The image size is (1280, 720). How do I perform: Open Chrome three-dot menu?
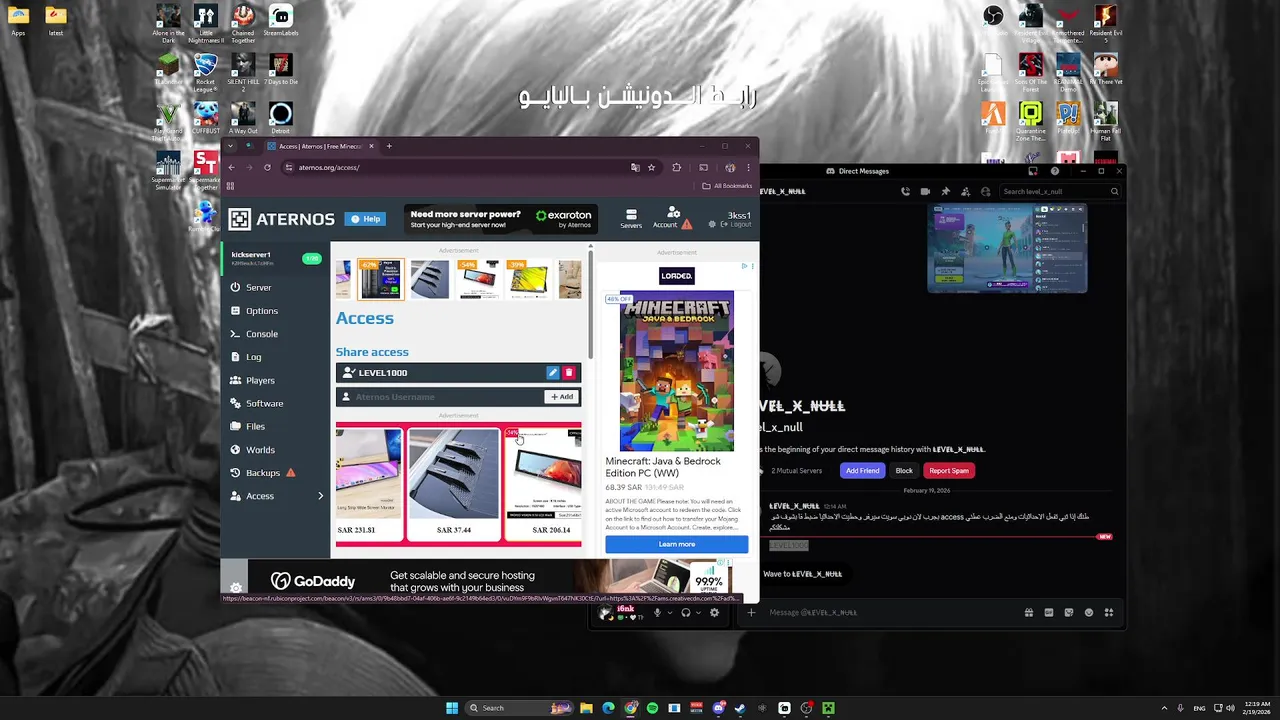(748, 167)
